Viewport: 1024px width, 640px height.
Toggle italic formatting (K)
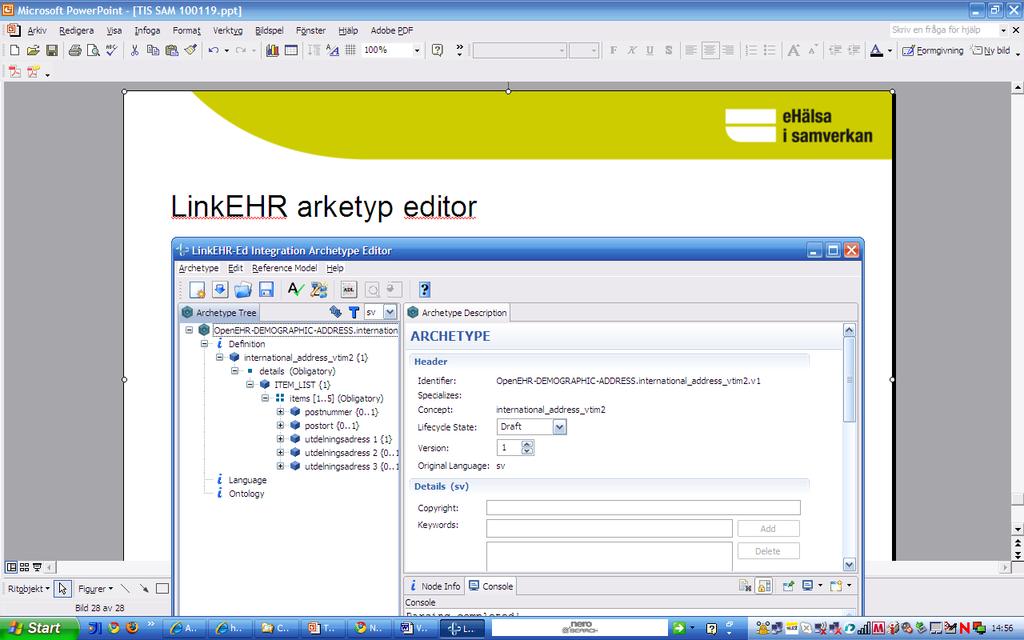632,50
